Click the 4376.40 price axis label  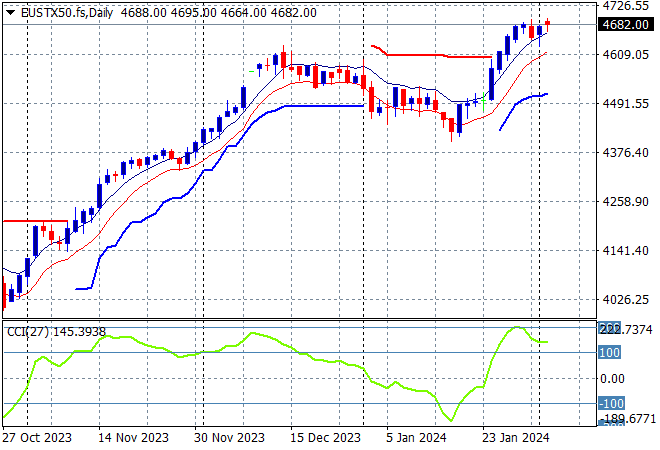click(x=627, y=152)
